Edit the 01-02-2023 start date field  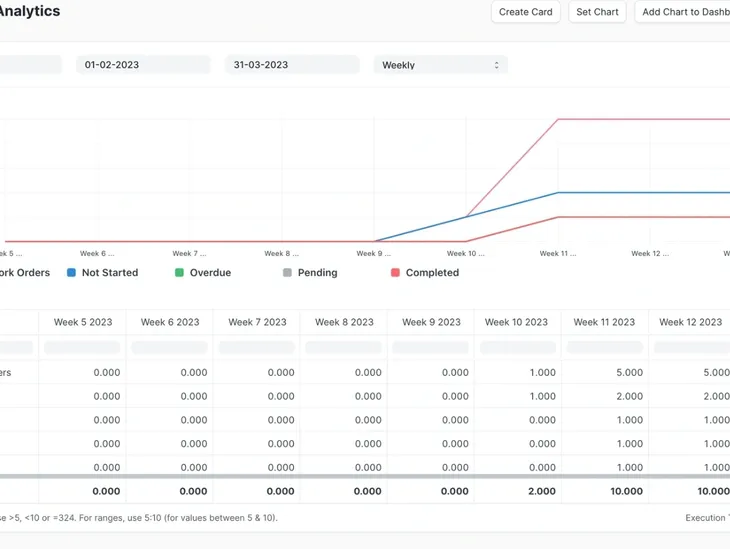tap(143, 65)
